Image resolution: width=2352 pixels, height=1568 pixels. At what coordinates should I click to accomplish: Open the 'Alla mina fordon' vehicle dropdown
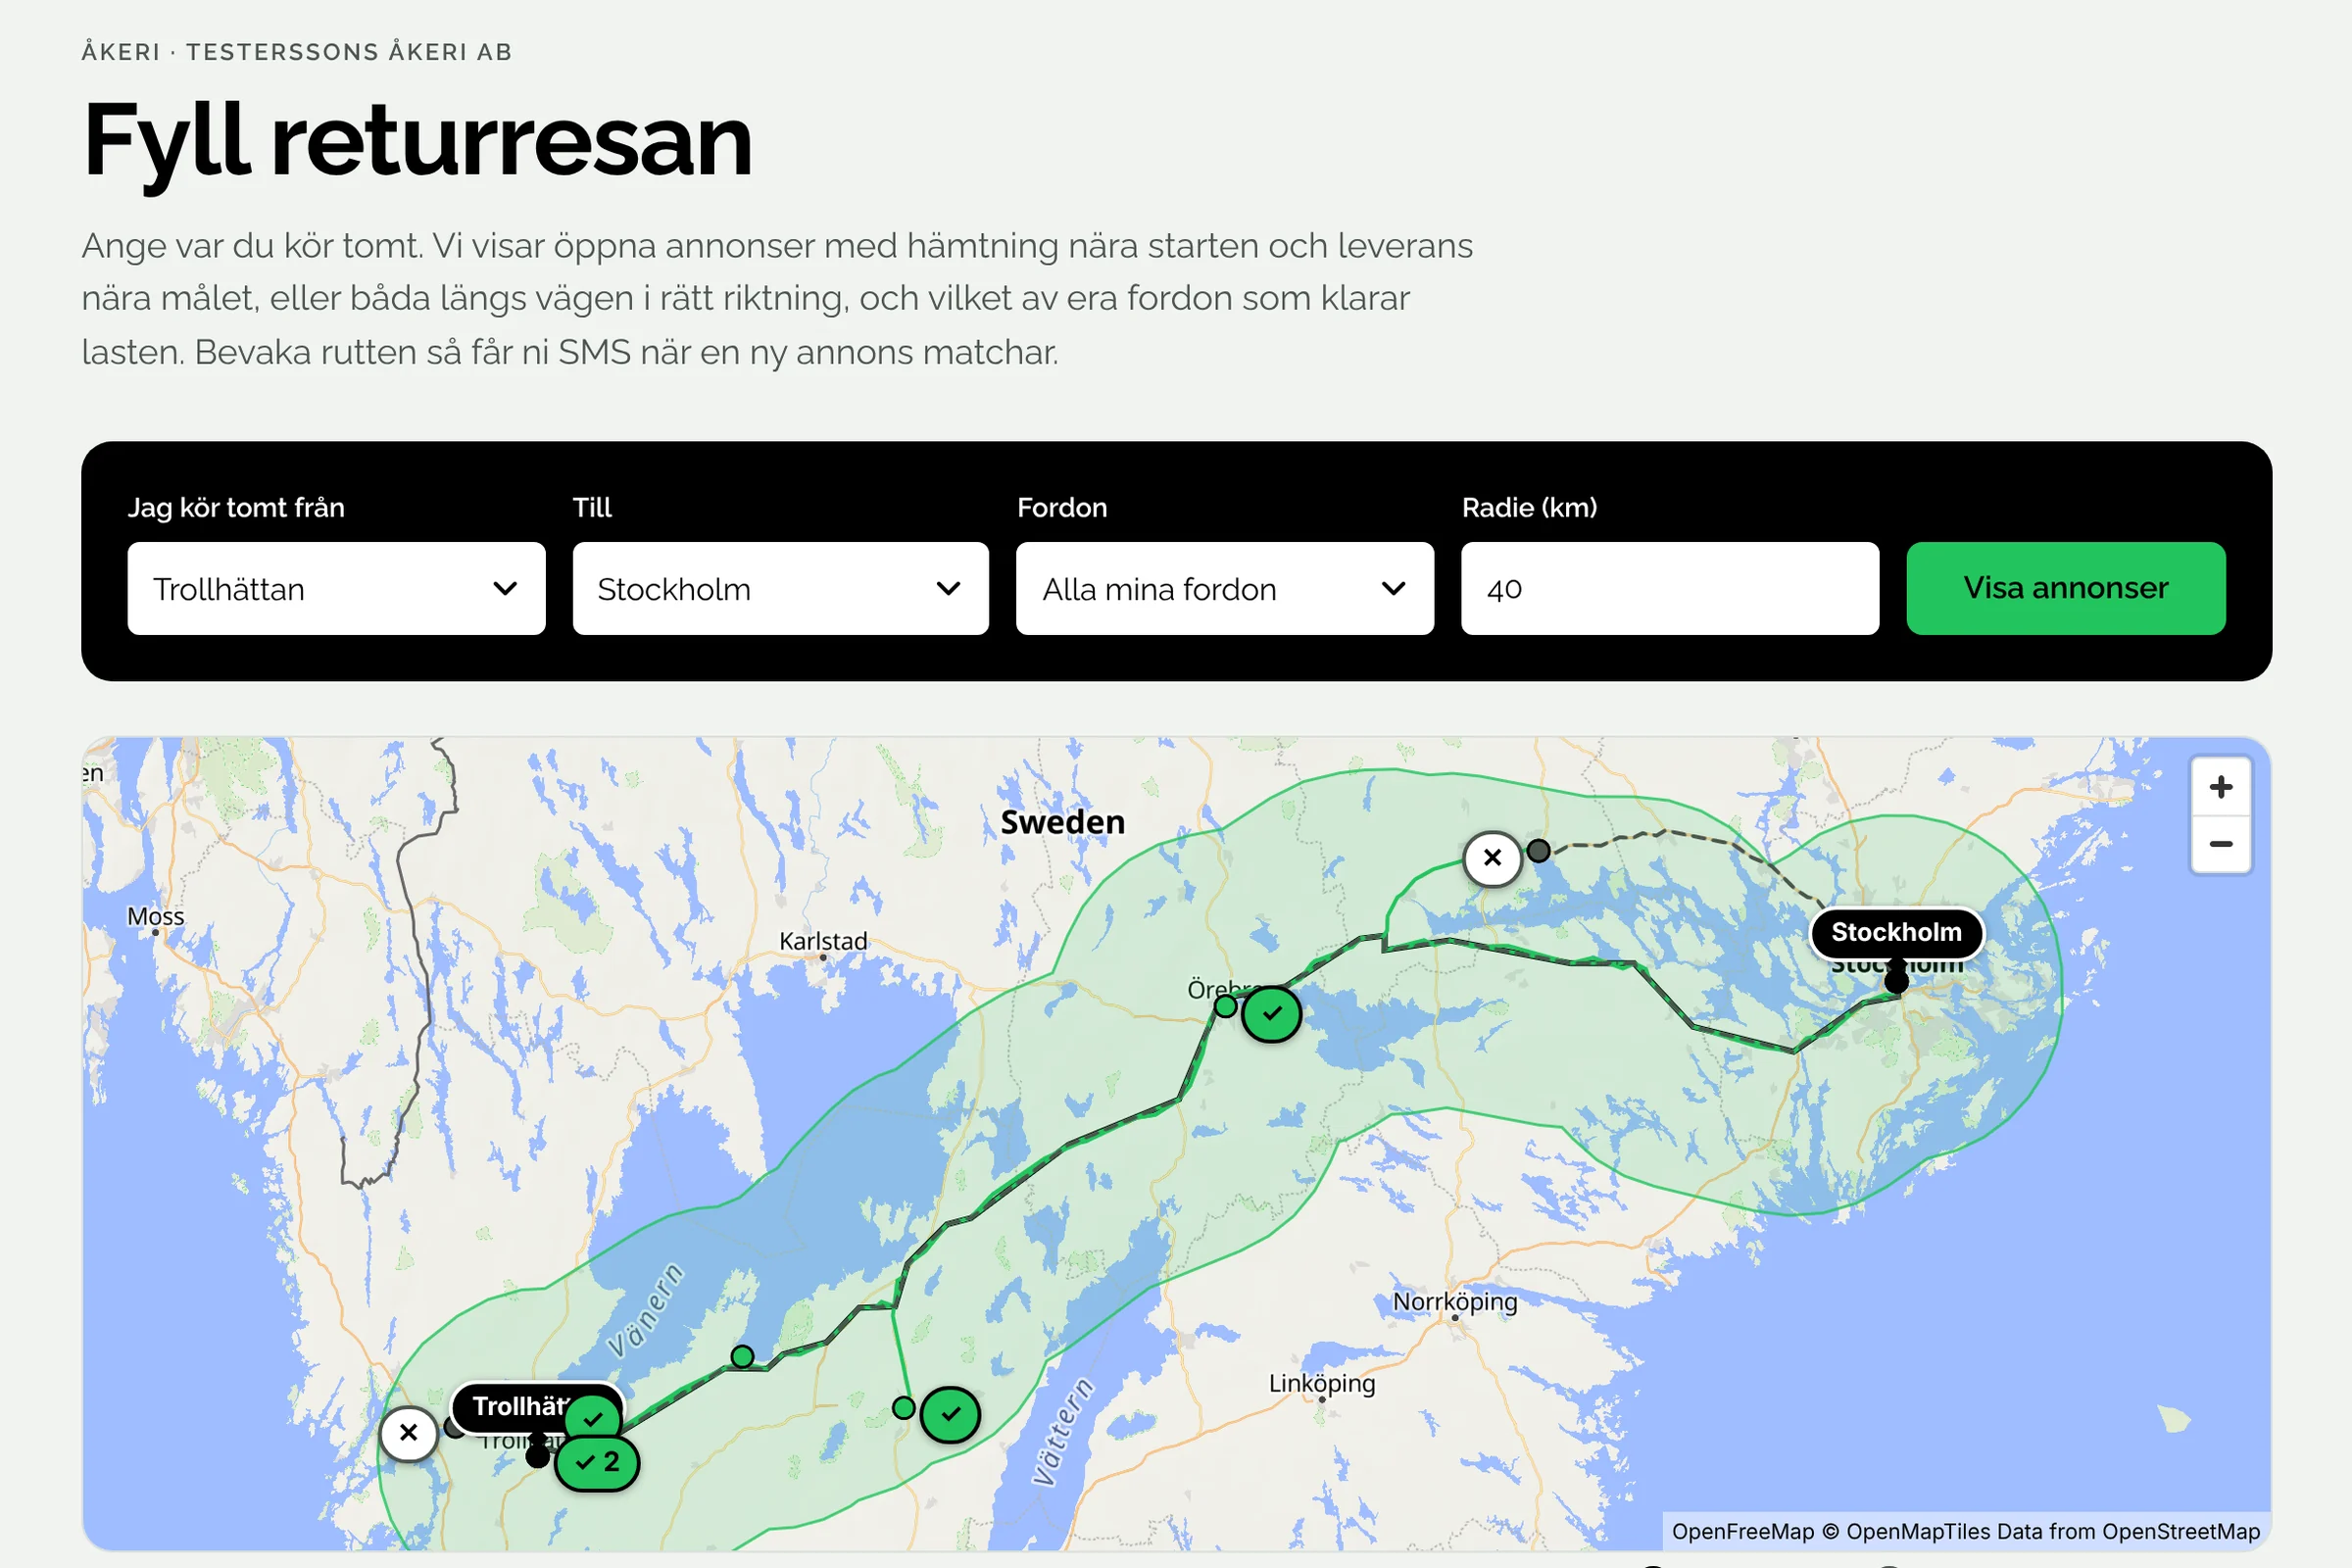tap(1225, 588)
